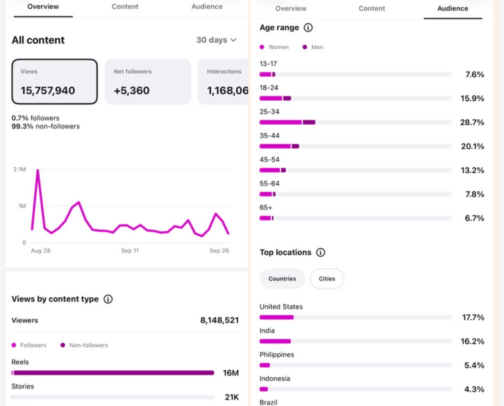Select the Net followers +5,360 card

(148, 82)
